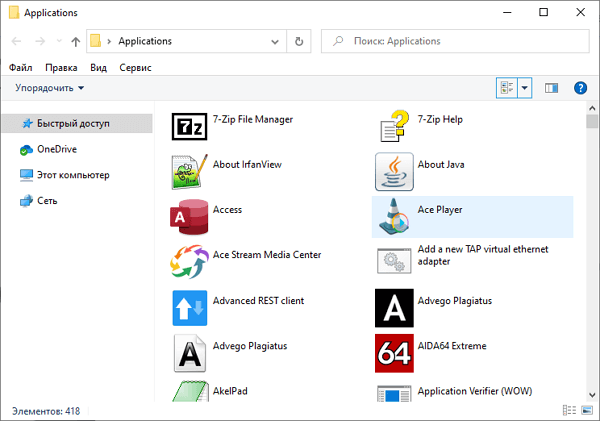Select the 7-Zip Help icon

394,126
